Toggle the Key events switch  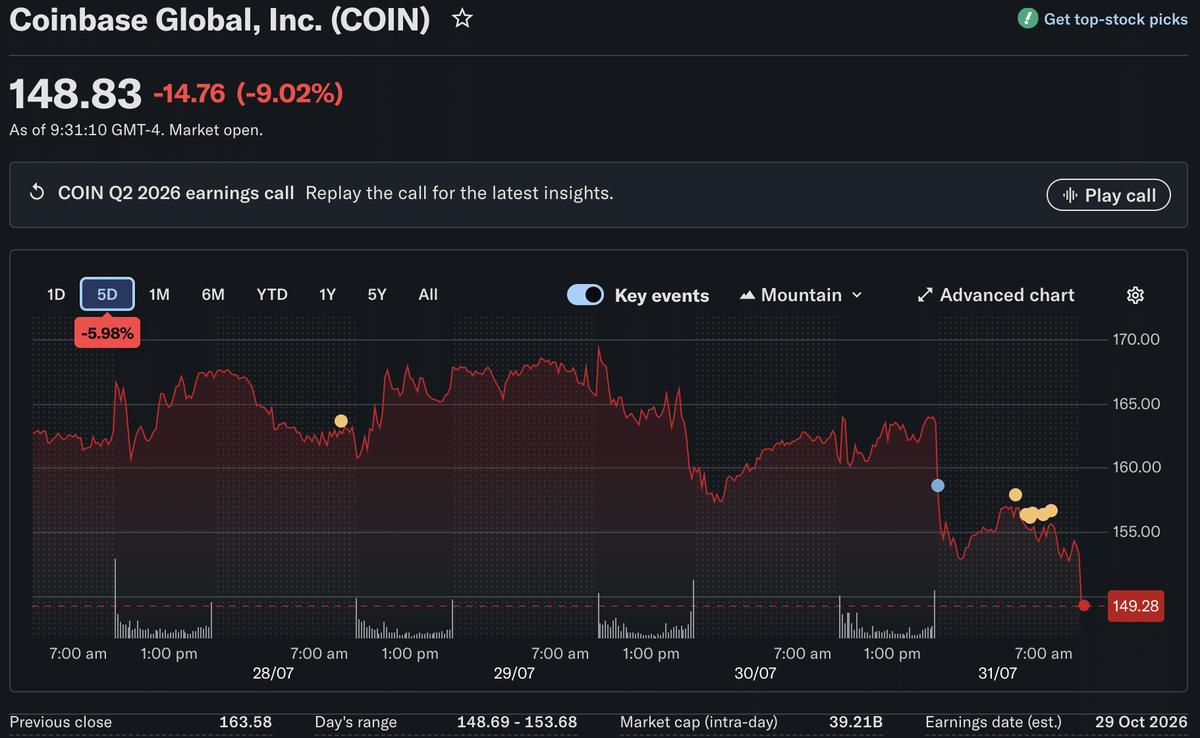tap(585, 295)
